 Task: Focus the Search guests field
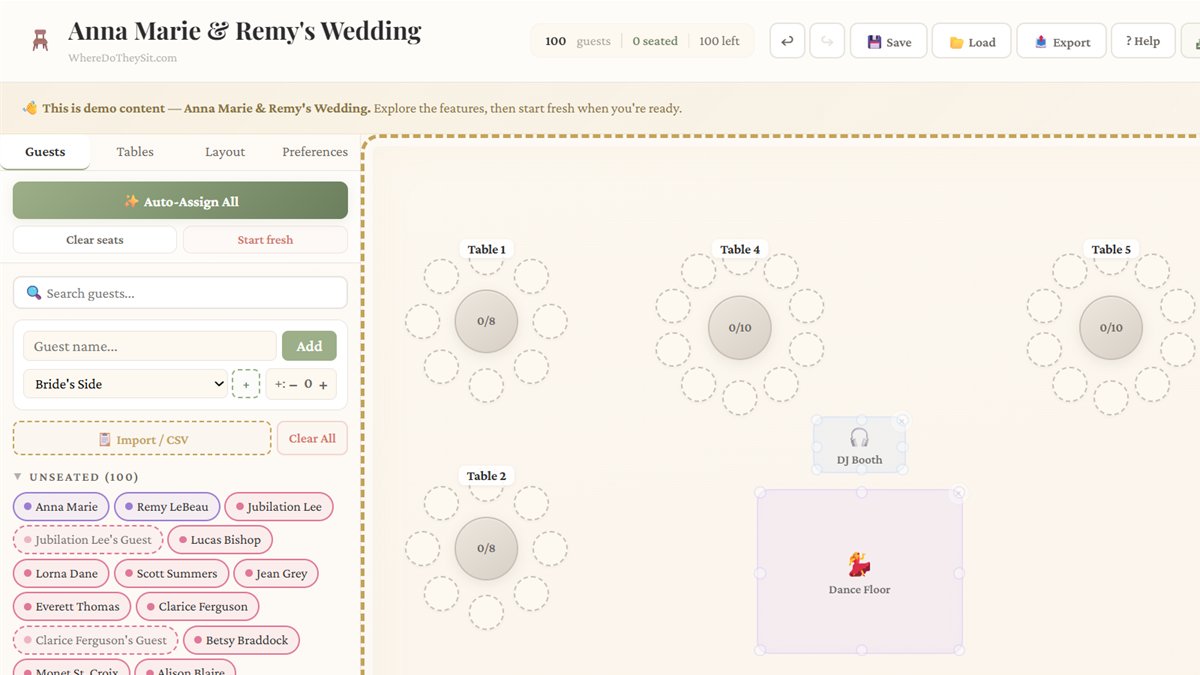coord(180,293)
